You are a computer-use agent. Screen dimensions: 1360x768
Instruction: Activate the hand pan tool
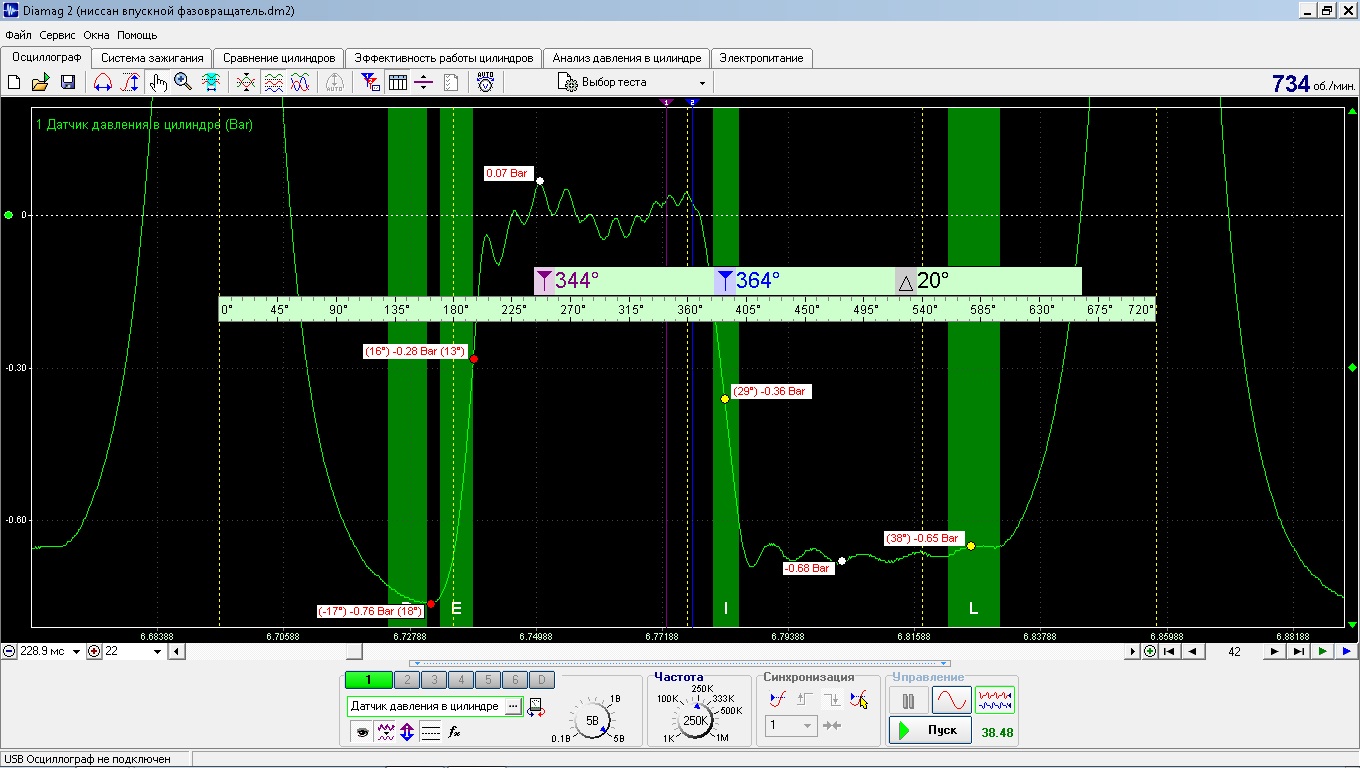tap(158, 83)
